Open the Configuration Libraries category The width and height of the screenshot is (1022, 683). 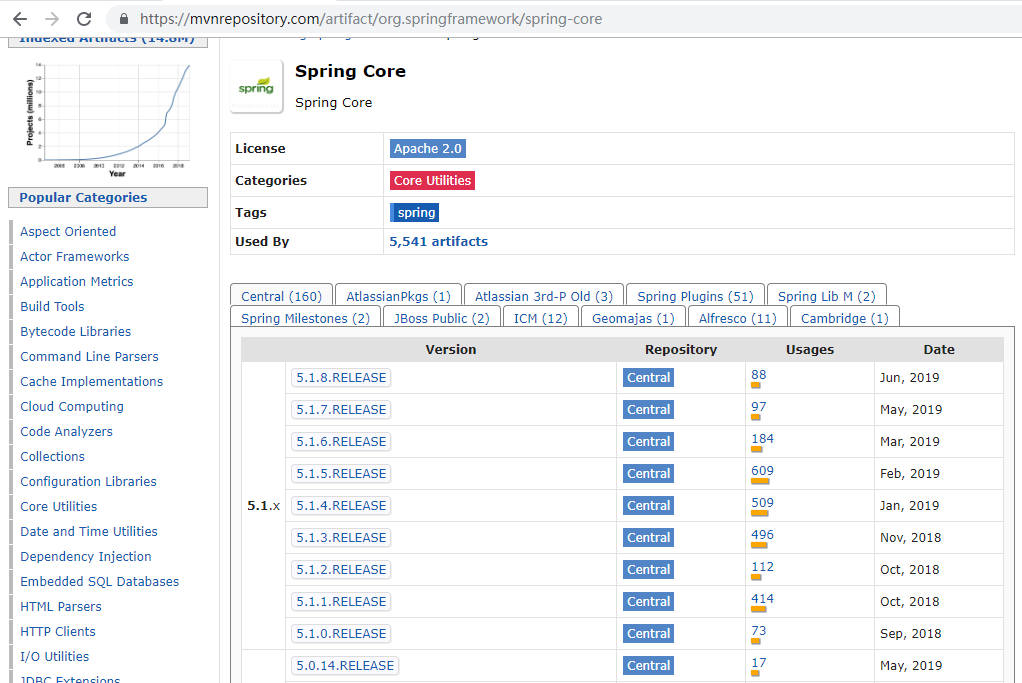[88, 482]
